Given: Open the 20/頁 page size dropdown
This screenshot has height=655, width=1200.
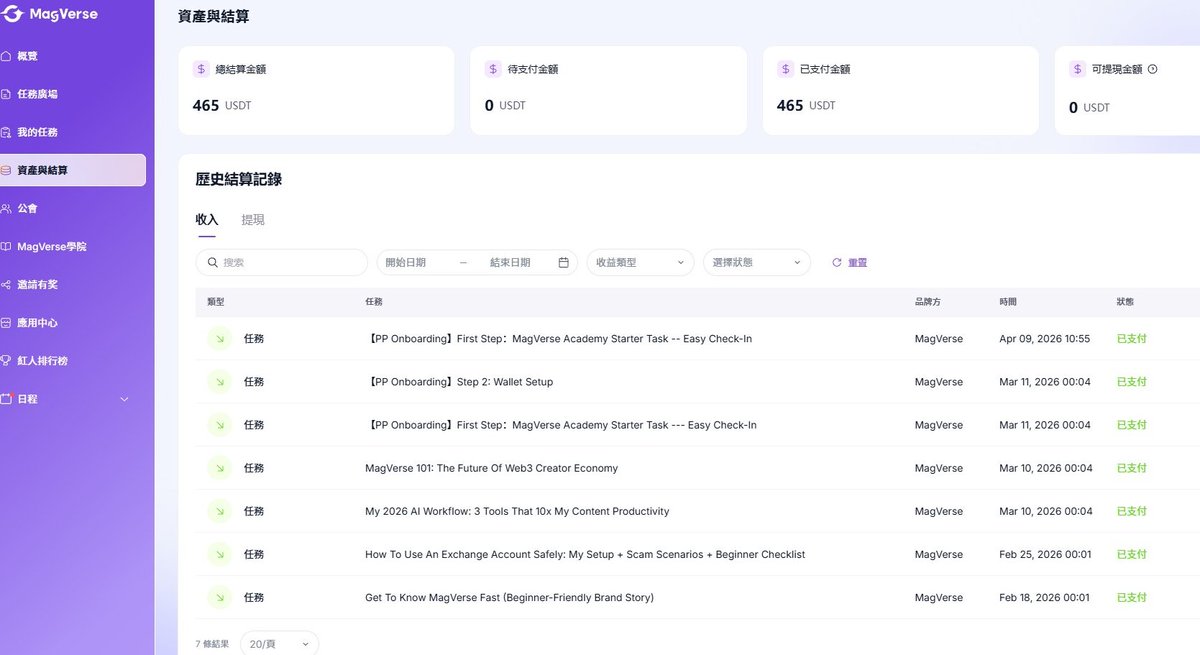Looking at the screenshot, I should [279, 644].
